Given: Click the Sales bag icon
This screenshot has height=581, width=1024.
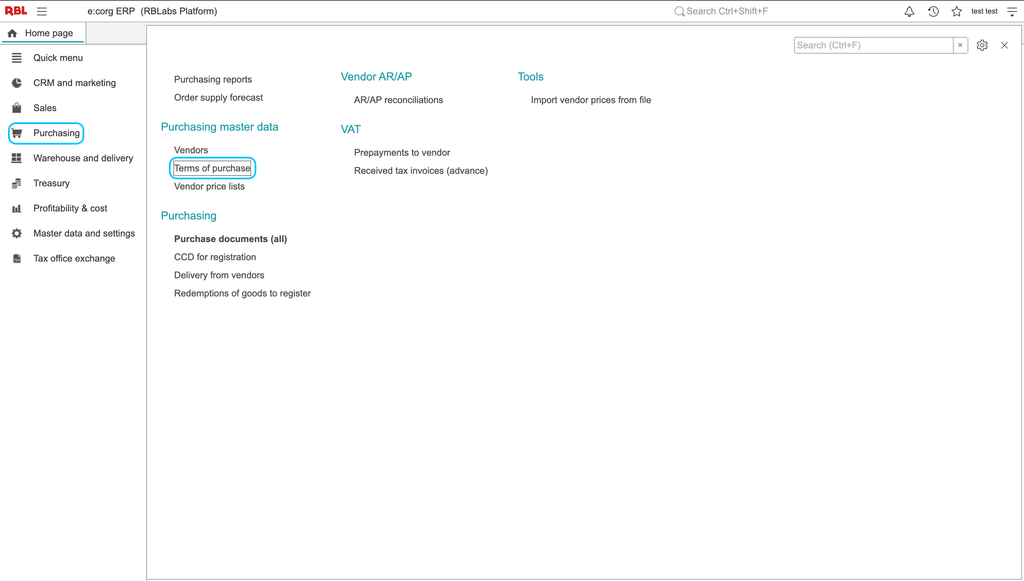Looking at the screenshot, I should click(17, 108).
